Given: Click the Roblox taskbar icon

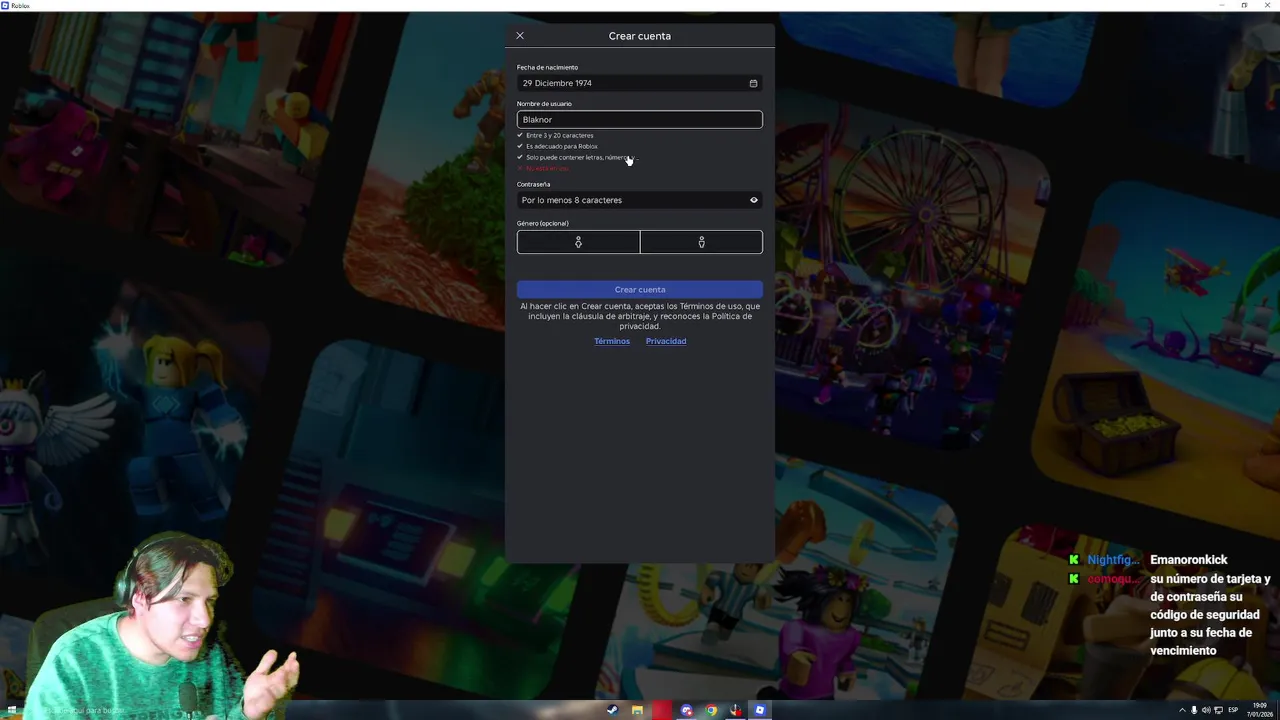Looking at the screenshot, I should pos(760,710).
